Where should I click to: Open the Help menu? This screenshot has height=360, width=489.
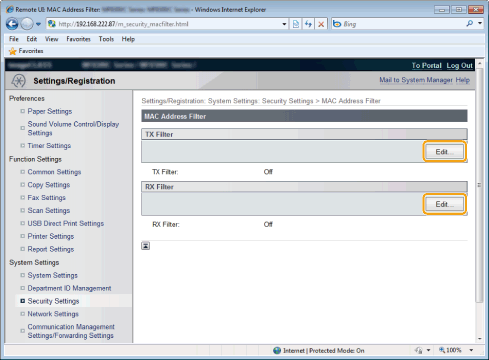click(x=128, y=39)
